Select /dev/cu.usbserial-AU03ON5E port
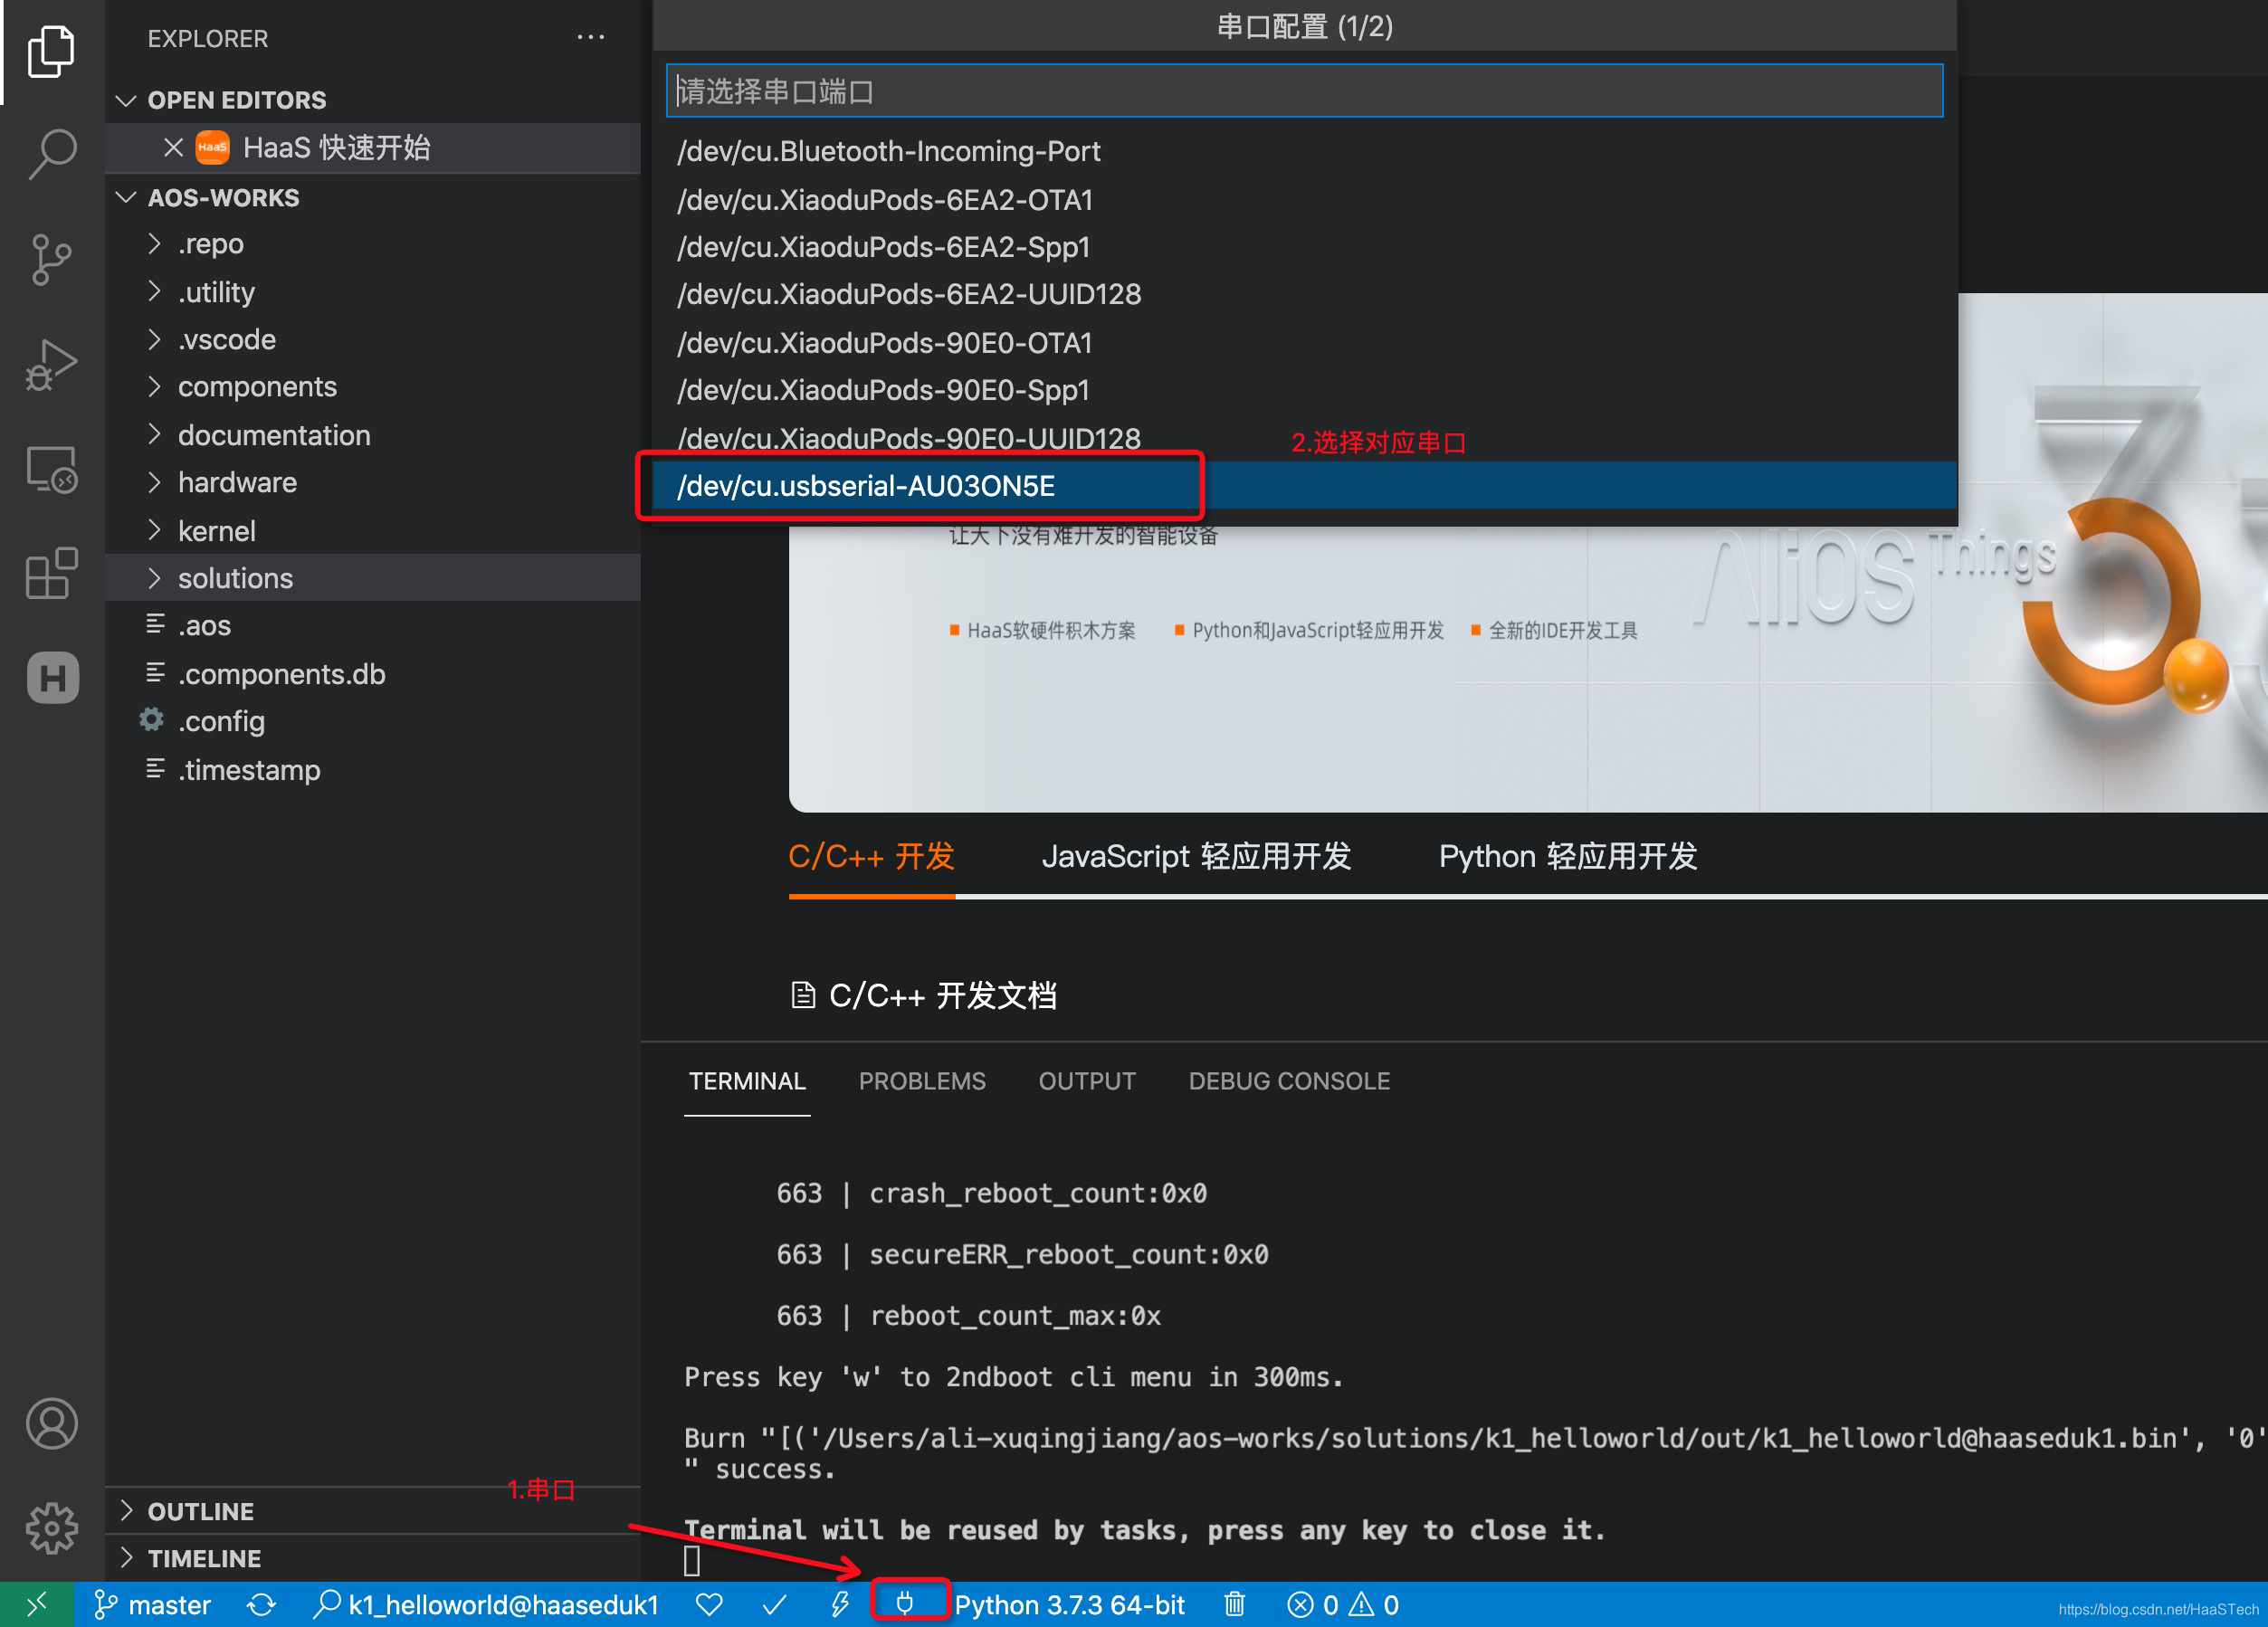The width and height of the screenshot is (2268, 1627). [x=866, y=486]
